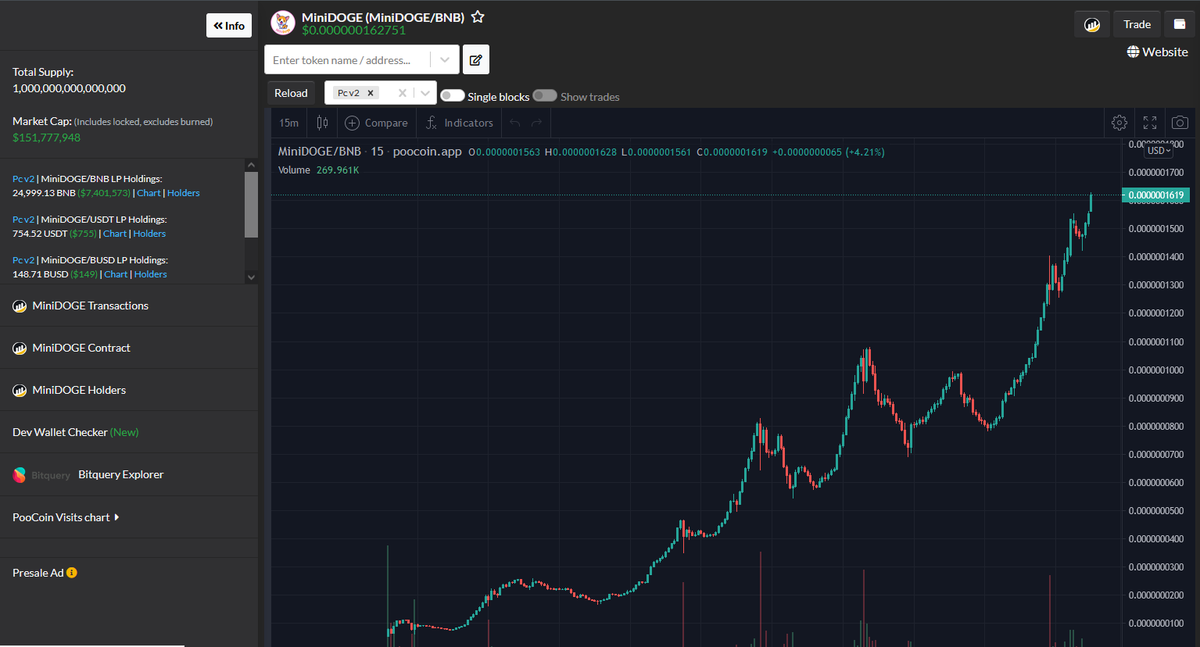Click the Reload button
The width and height of the screenshot is (1200, 647).
(290, 92)
